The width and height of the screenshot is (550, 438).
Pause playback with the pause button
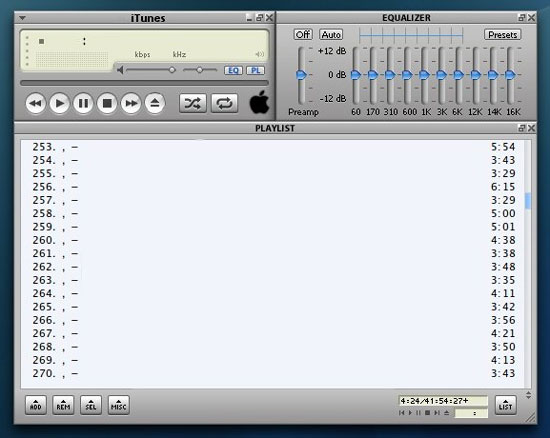click(83, 103)
